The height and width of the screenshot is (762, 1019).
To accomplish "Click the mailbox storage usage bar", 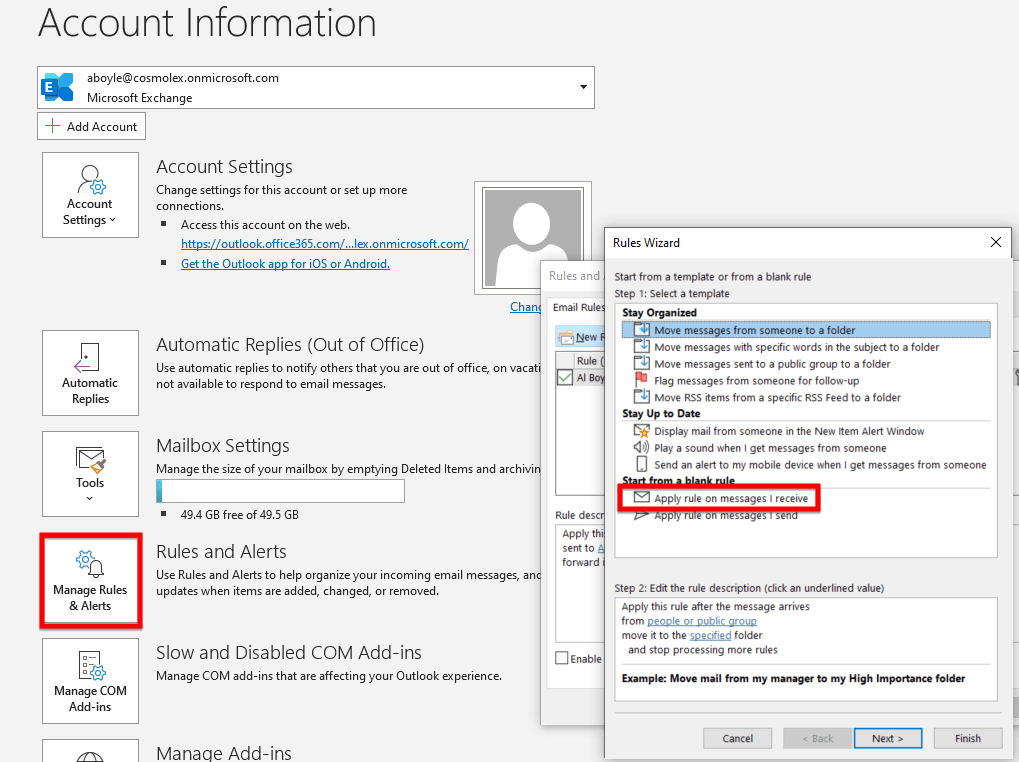I will click(280, 491).
